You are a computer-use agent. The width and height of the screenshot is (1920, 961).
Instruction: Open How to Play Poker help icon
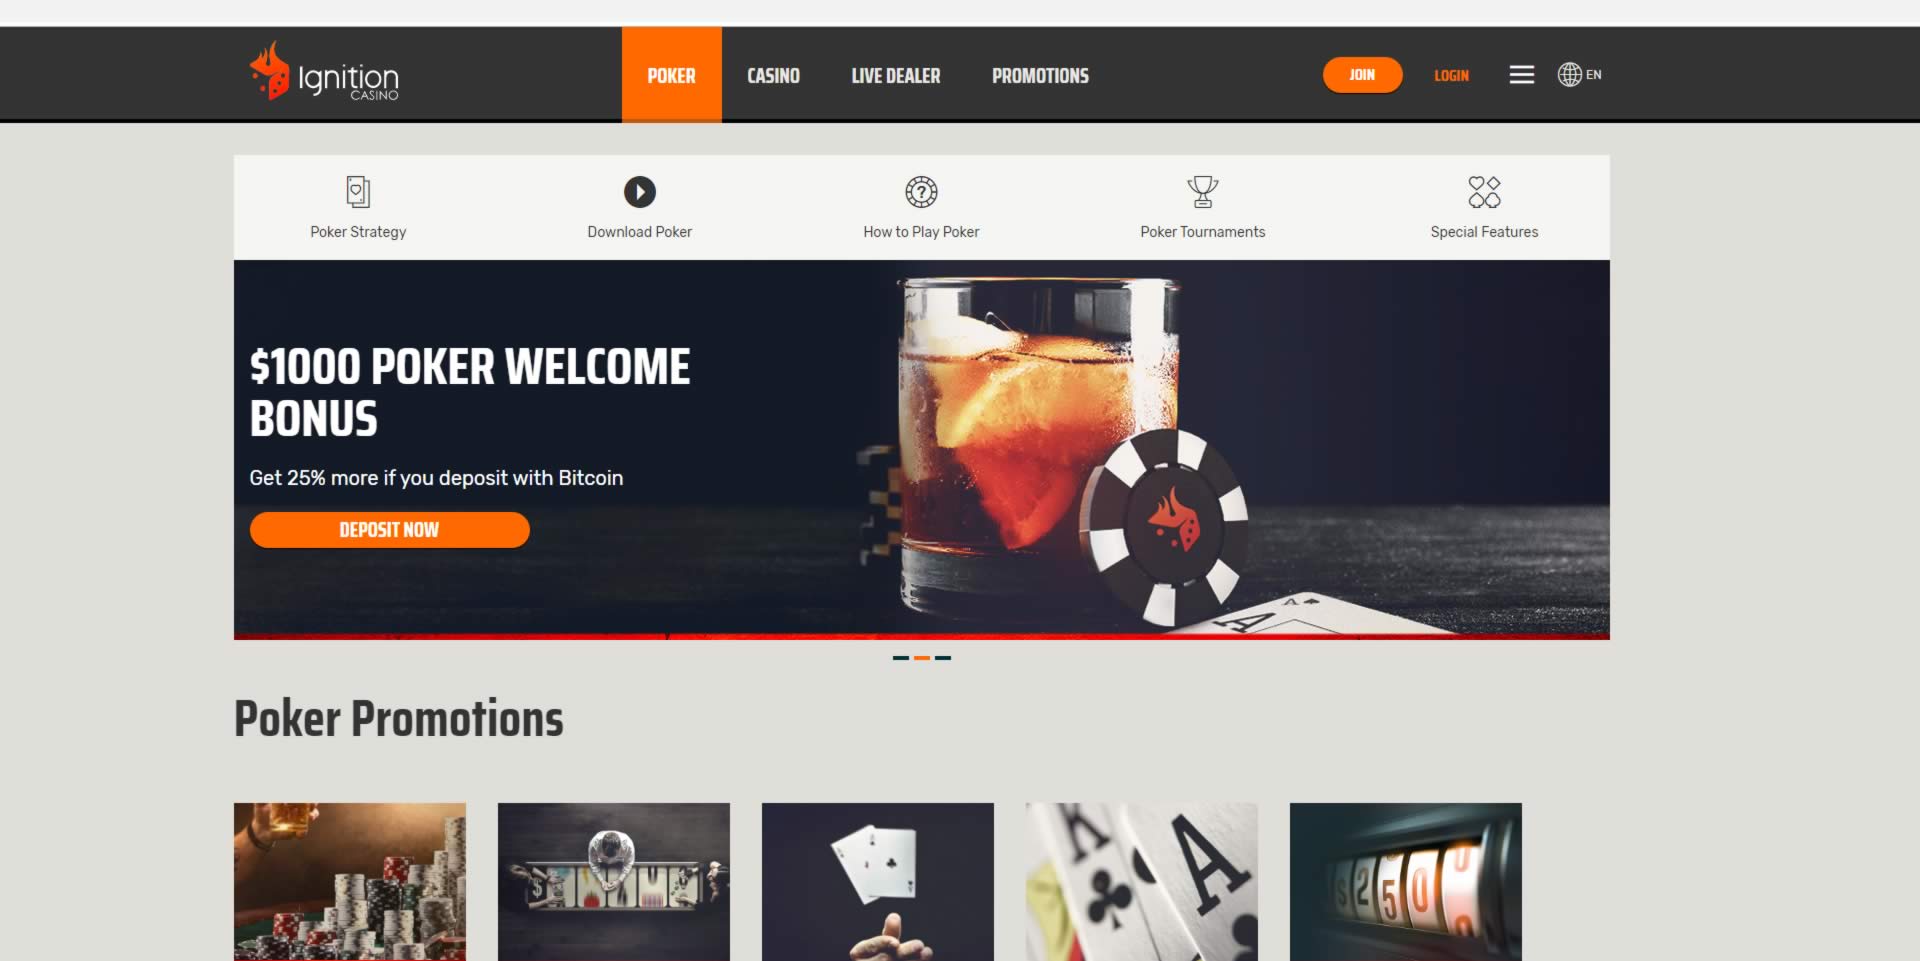tap(921, 191)
